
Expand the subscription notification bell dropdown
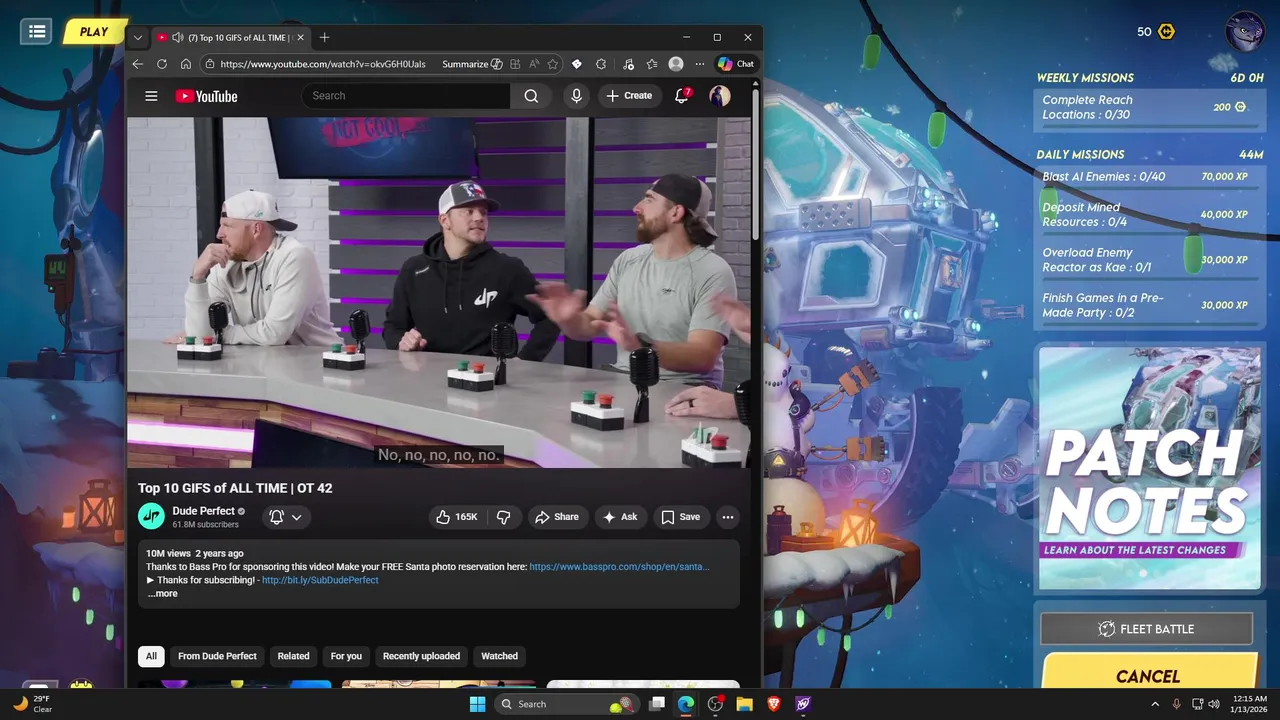click(x=285, y=517)
